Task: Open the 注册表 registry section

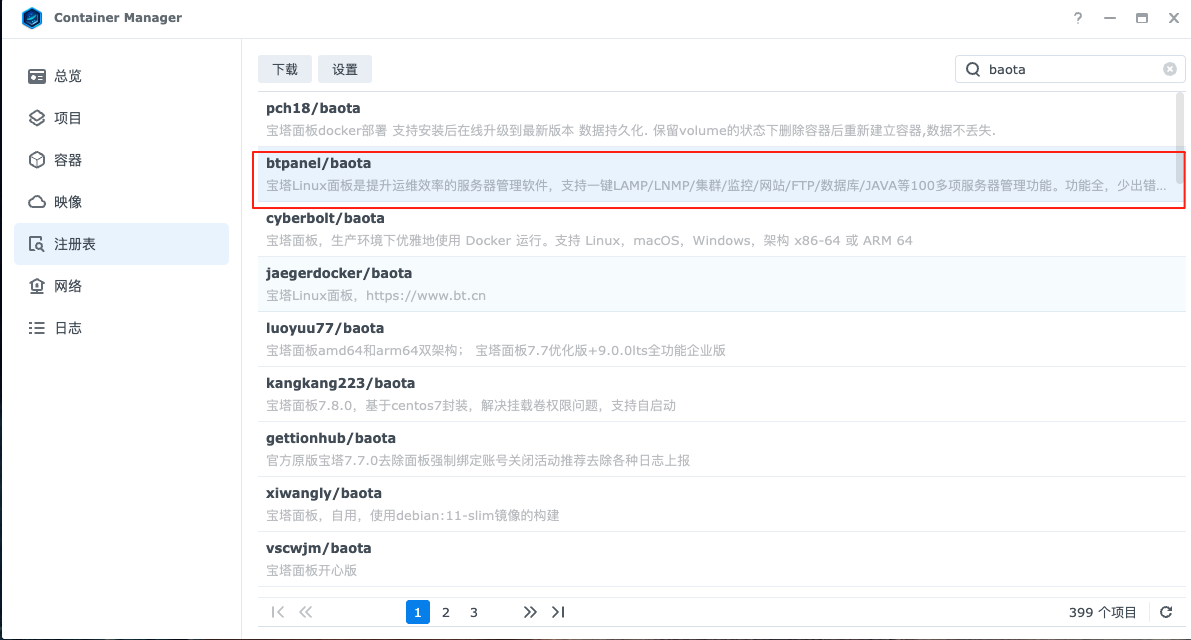Action: coord(122,244)
